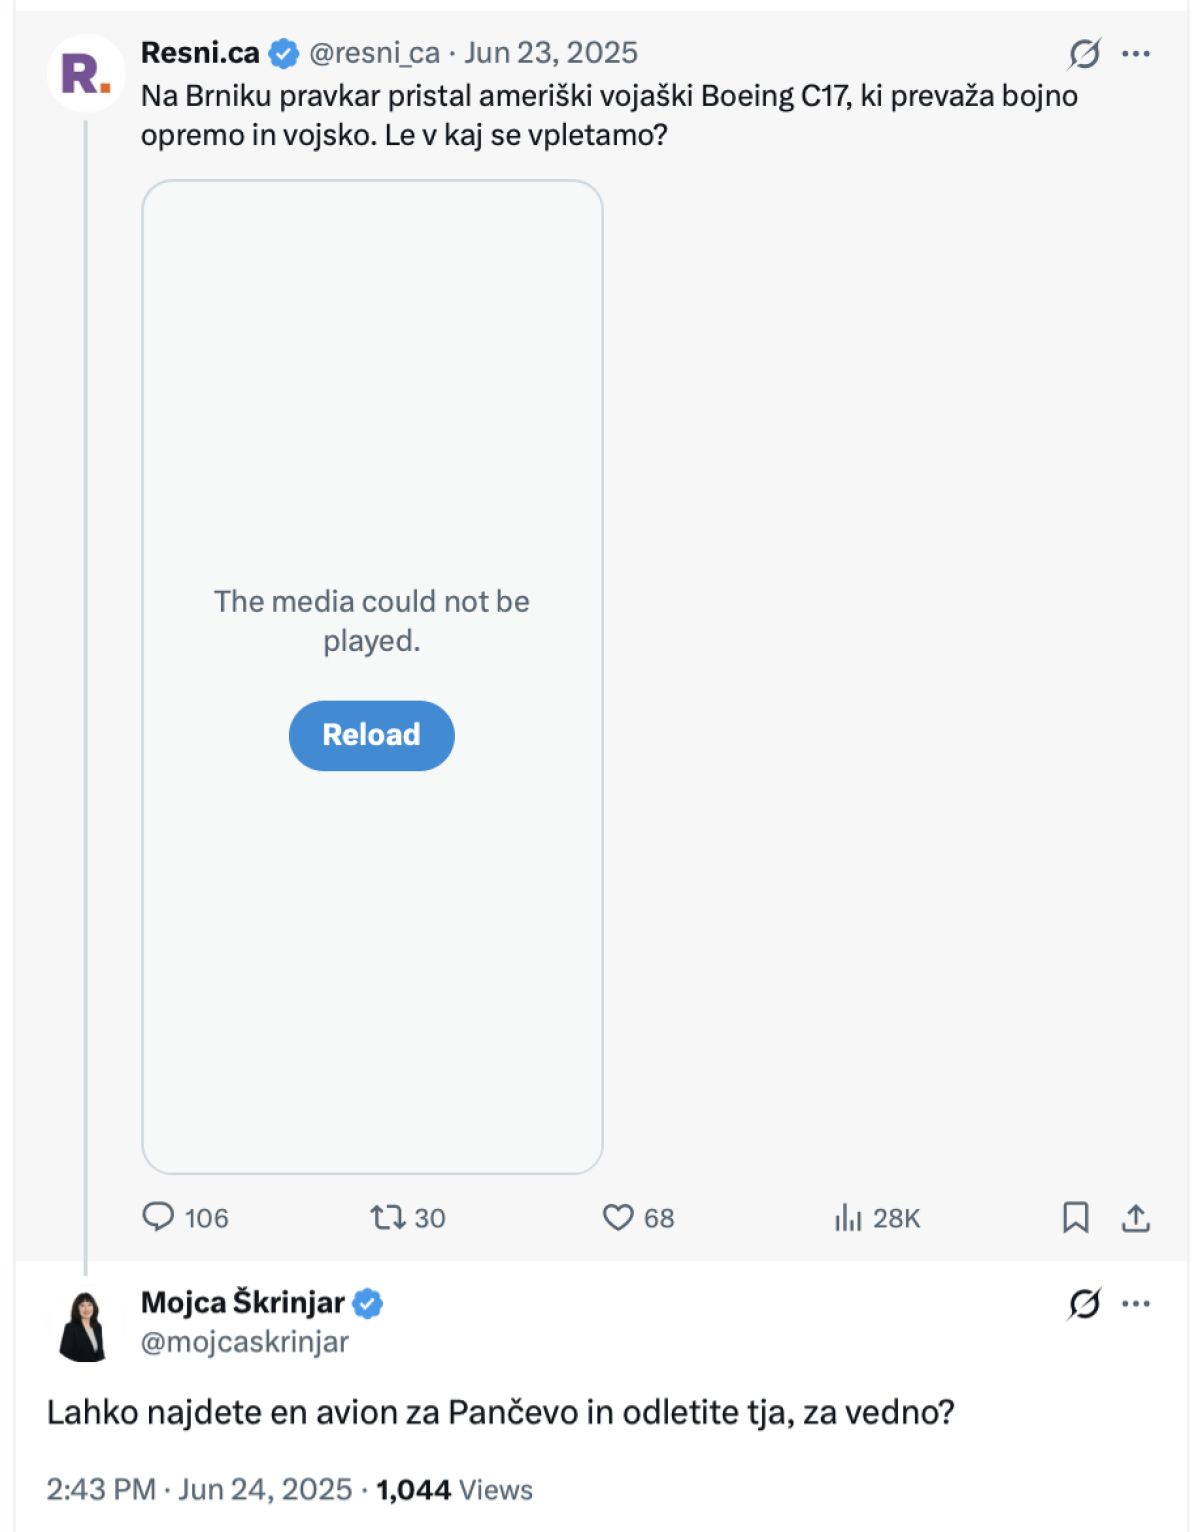Open Grok icon on Resni.ca post
The height and width of the screenshot is (1532, 1200).
(x=1084, y=53)
